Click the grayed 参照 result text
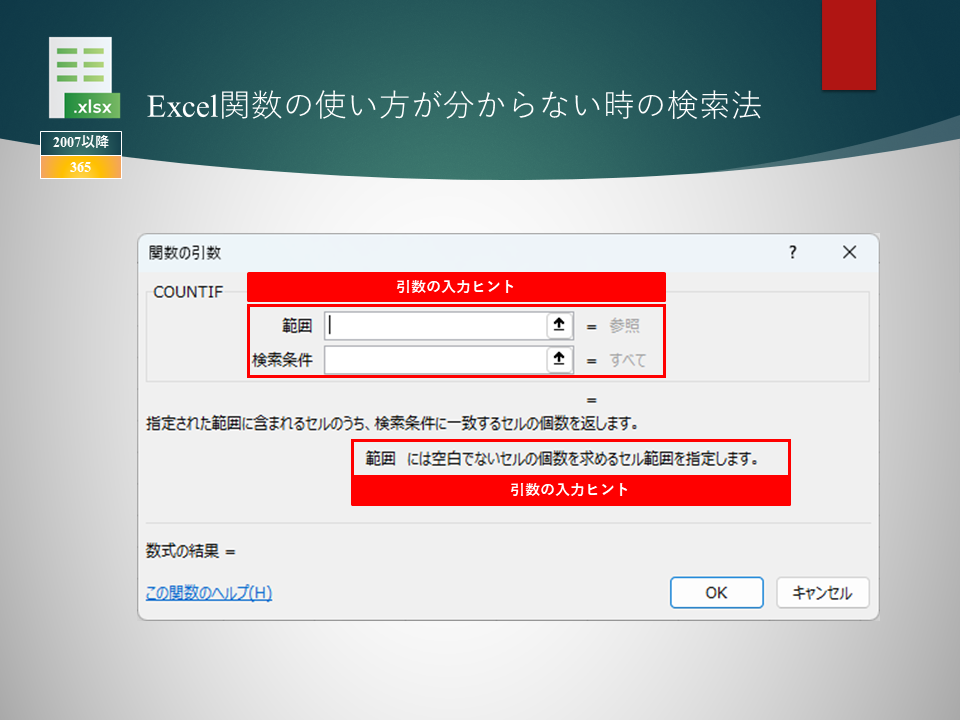This screenshot has width=960, height=720. coord(624,326)
